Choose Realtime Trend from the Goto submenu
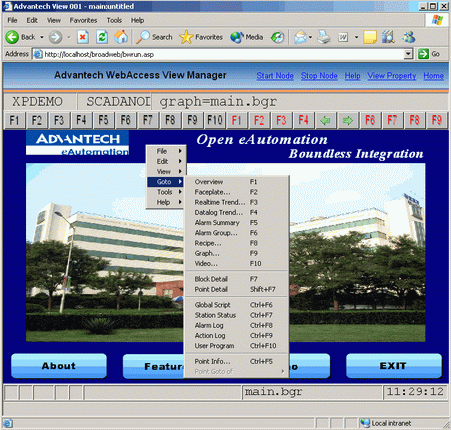 (x=236, y=202)
